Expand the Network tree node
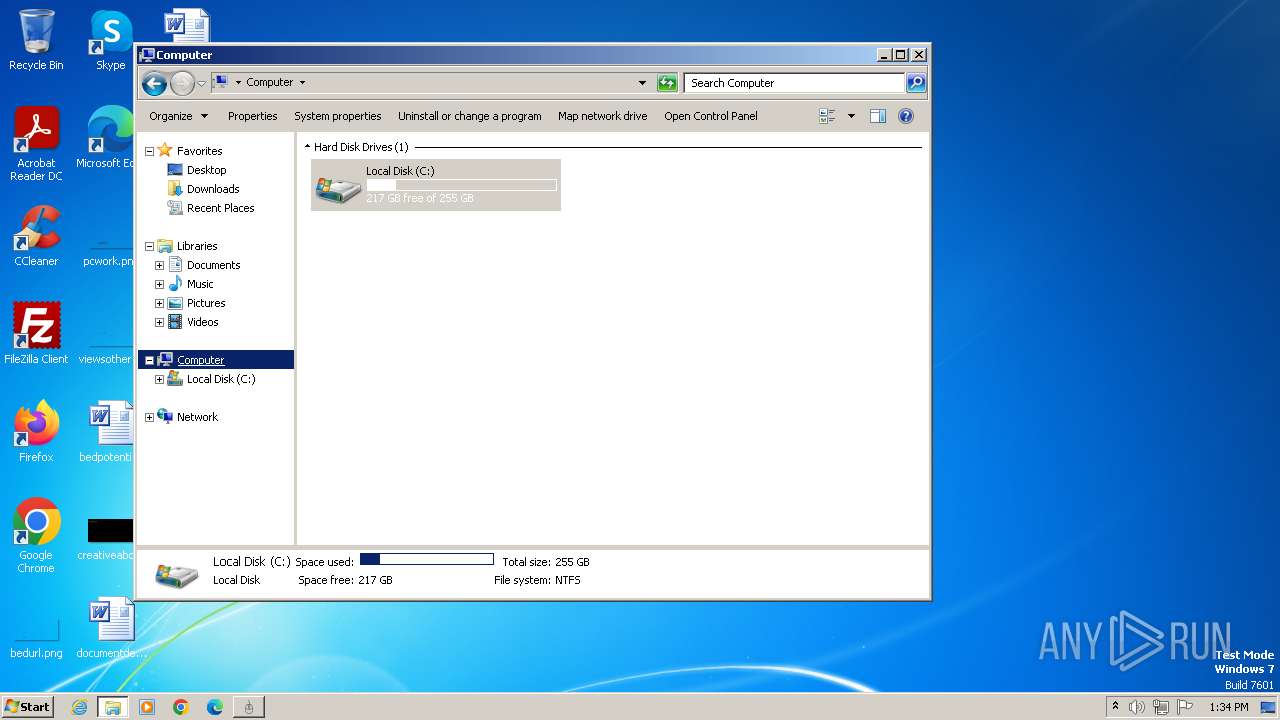 coord(150,417)
